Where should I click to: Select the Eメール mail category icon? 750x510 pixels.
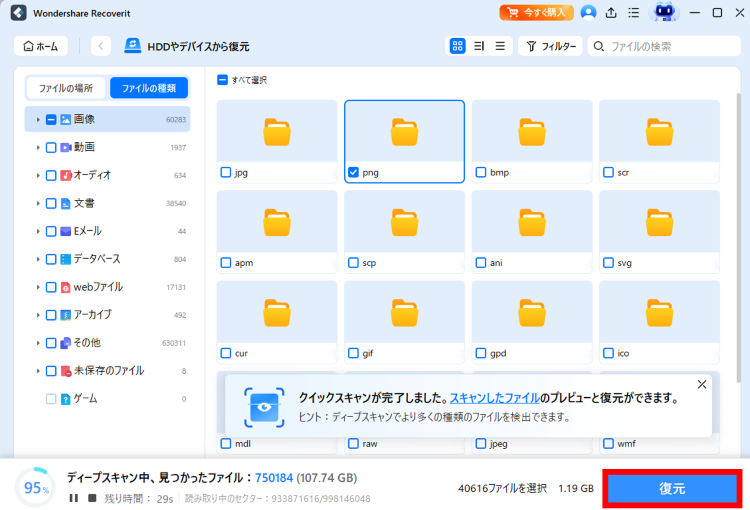66,232
